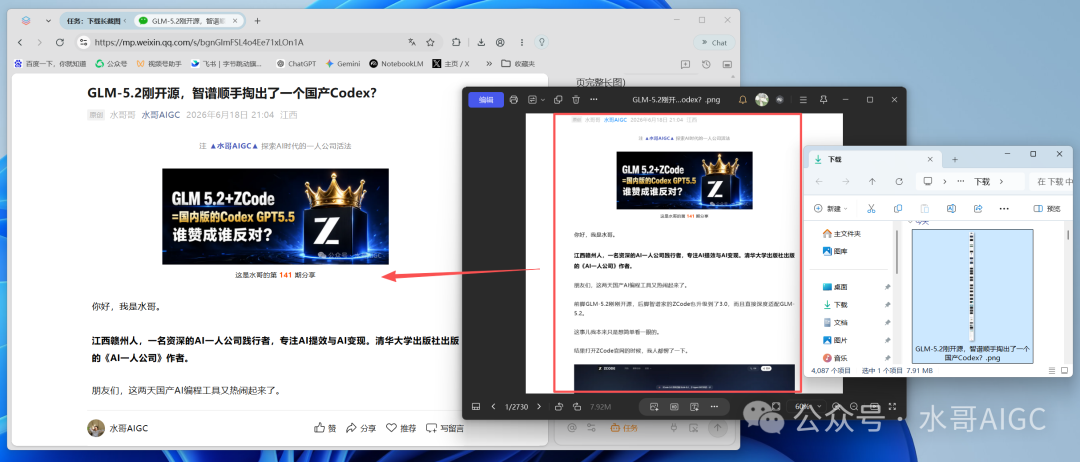The height and width of the screenshot is (462, 1080).
Task: Click the HD enhance icon in viewer
Action: 674,406
